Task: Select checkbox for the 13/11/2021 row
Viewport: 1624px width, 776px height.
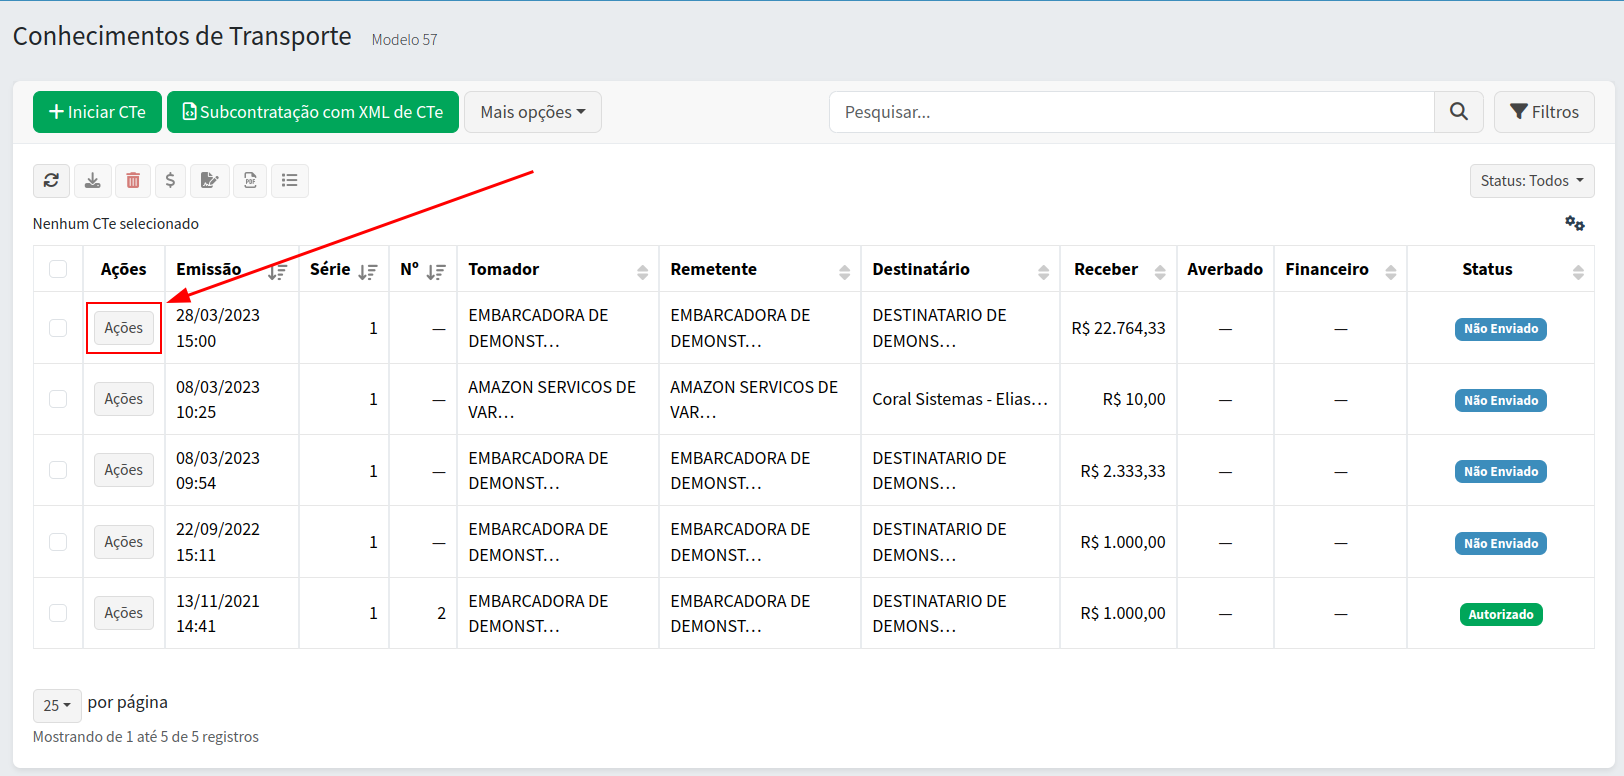Action: point(58,613)
